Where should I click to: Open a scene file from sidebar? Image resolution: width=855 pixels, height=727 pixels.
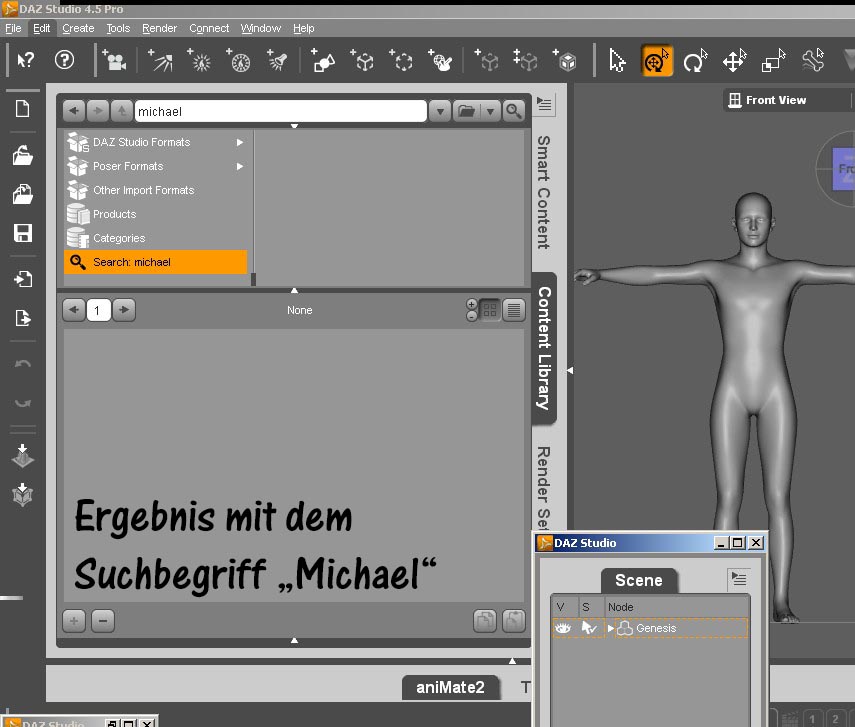click(x=22, y=155)
